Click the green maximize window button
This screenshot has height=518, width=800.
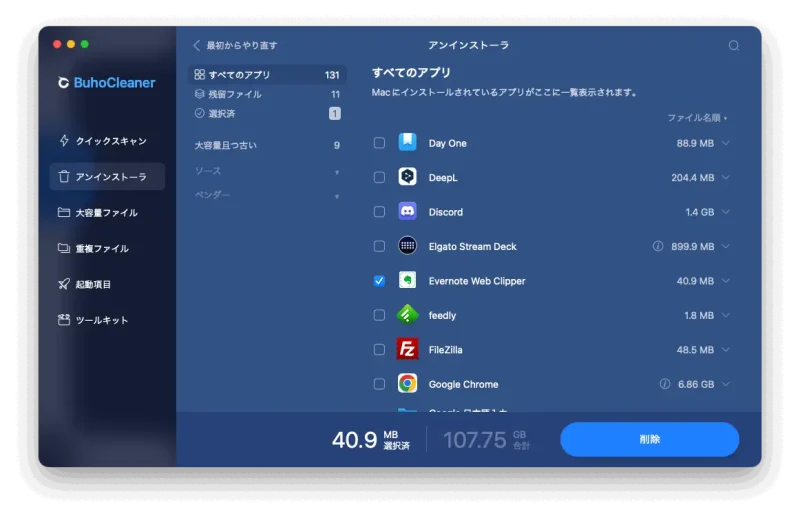(x=85, y=44)
